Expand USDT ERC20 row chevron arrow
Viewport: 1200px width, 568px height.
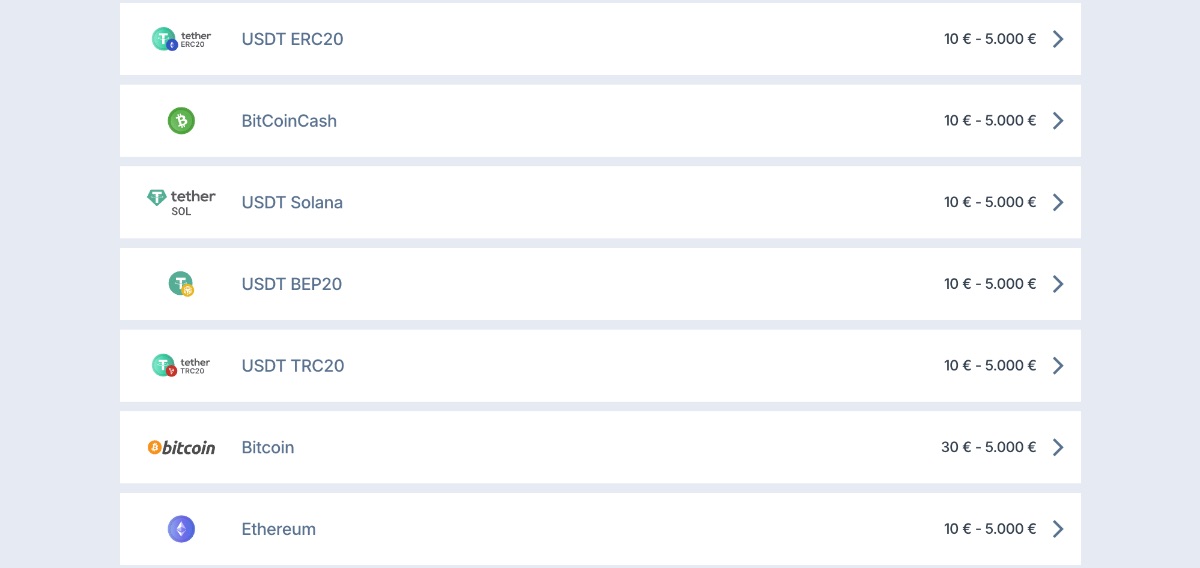[x=1058, y=39]
